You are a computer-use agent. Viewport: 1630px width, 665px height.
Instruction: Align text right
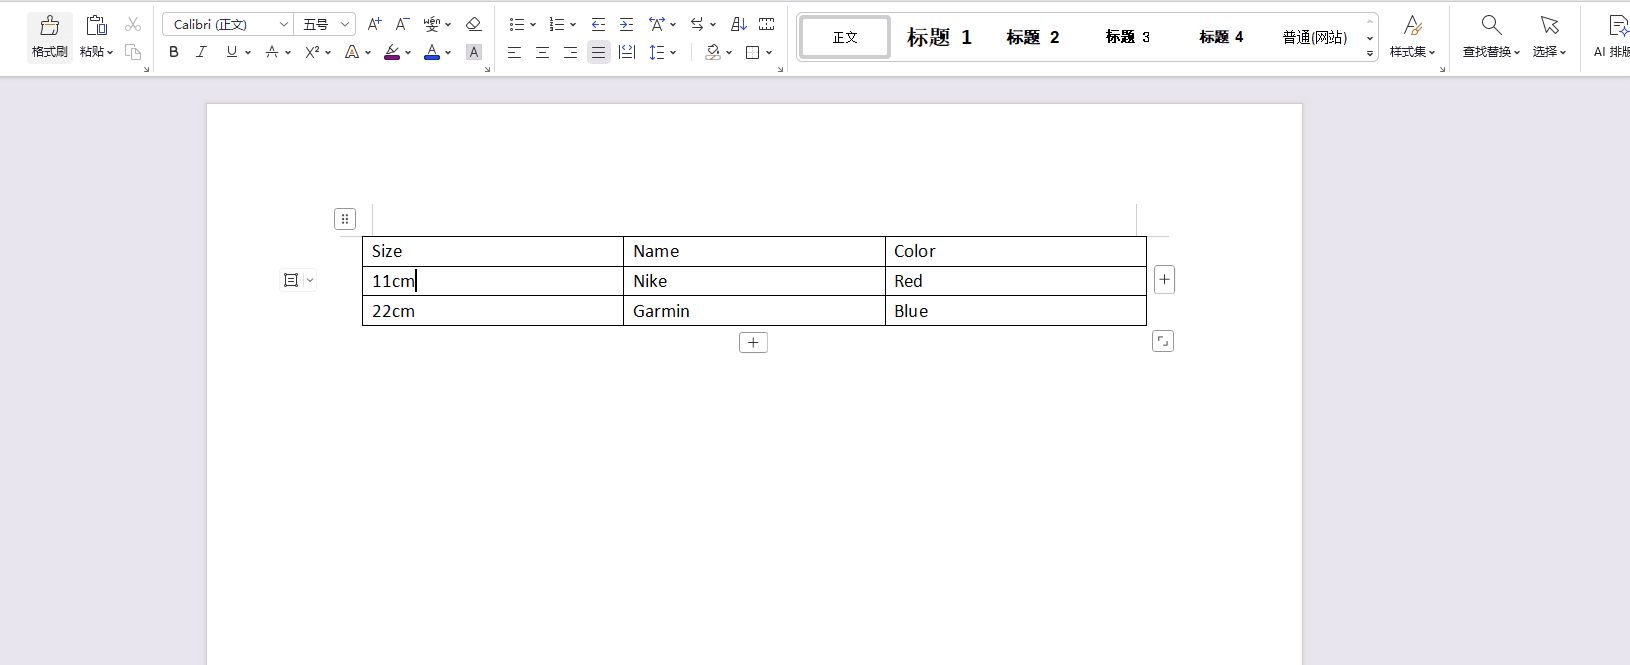pos(570,52)
